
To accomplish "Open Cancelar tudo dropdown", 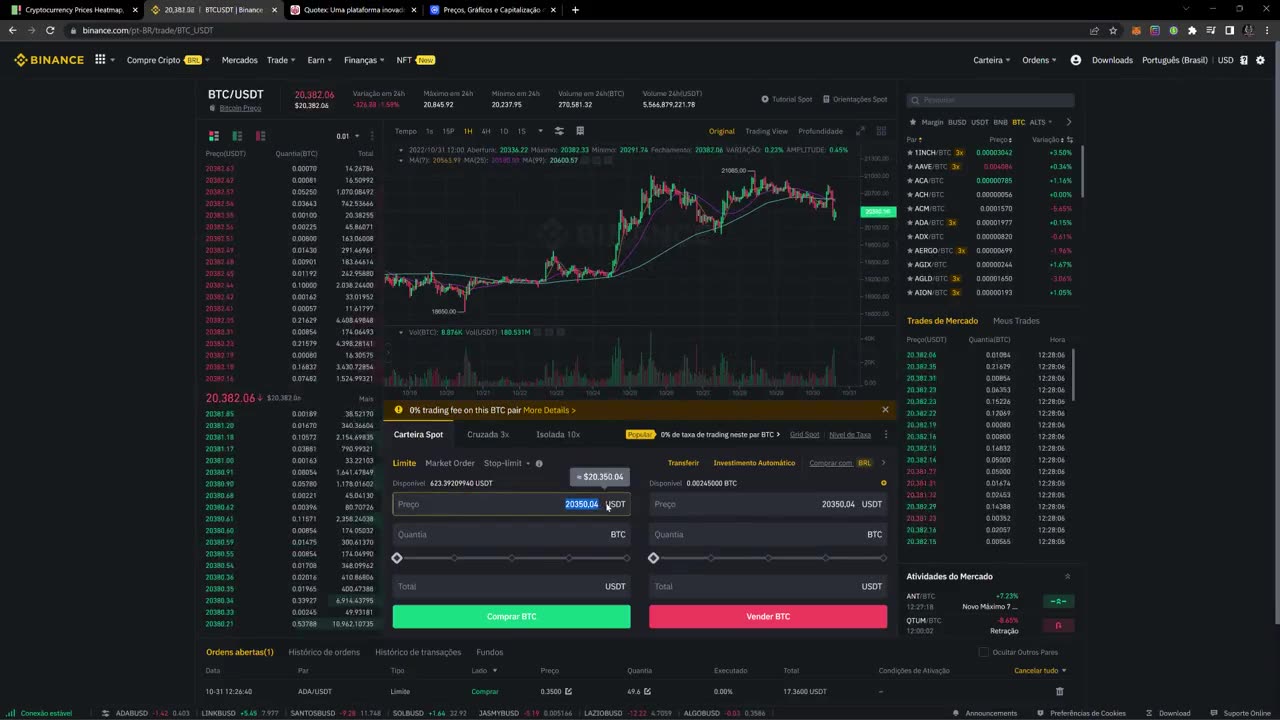I will [1040, 670].
